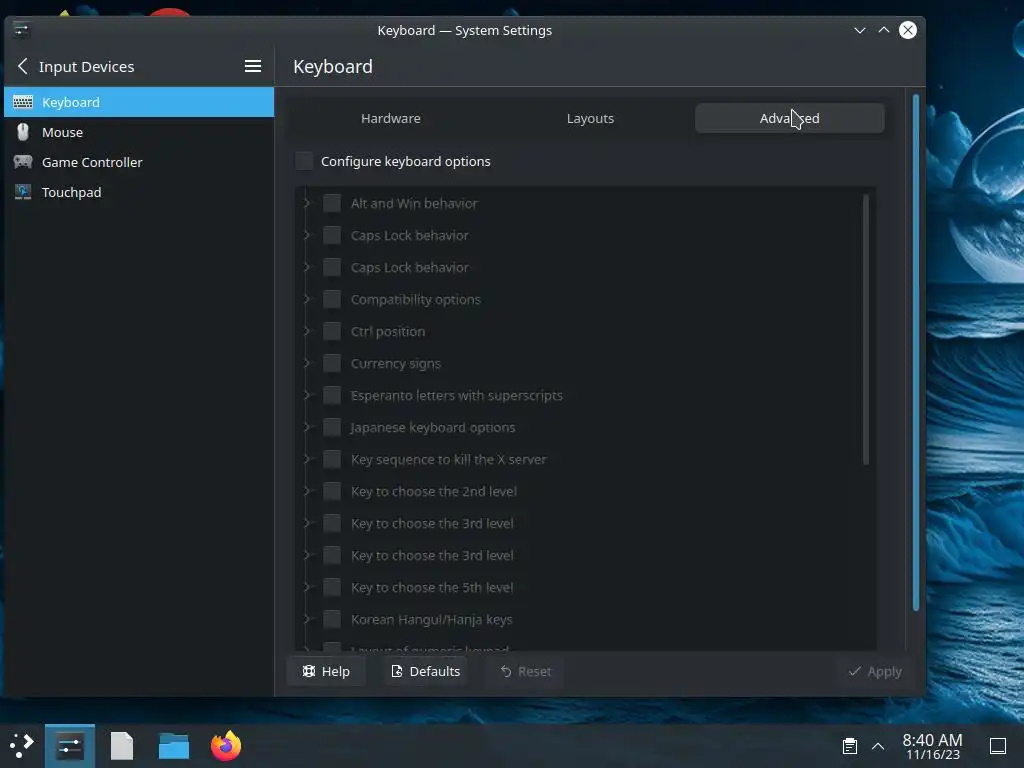Open Touchpad settings
The image size is (1024, 768).
pos(139,192)
